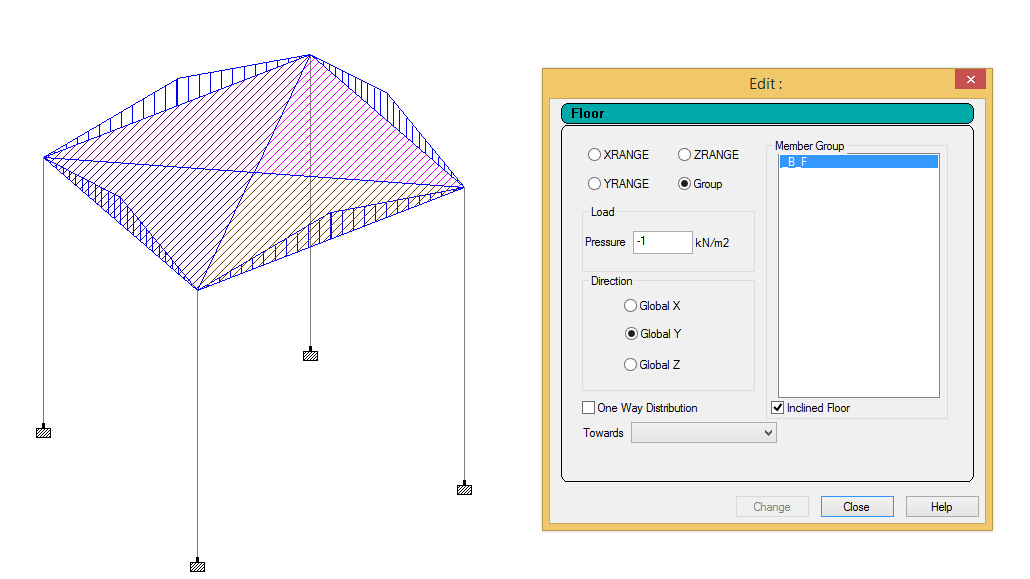Viewport: 1030px width, 579px height.
Task: Click the greyed Change button
Action: click(772, 507)
